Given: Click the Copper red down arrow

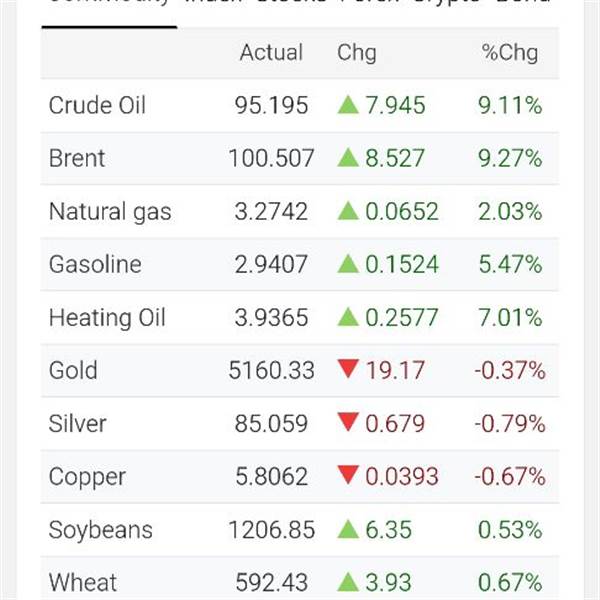Looking at the screenshot, I should (348, 477).
